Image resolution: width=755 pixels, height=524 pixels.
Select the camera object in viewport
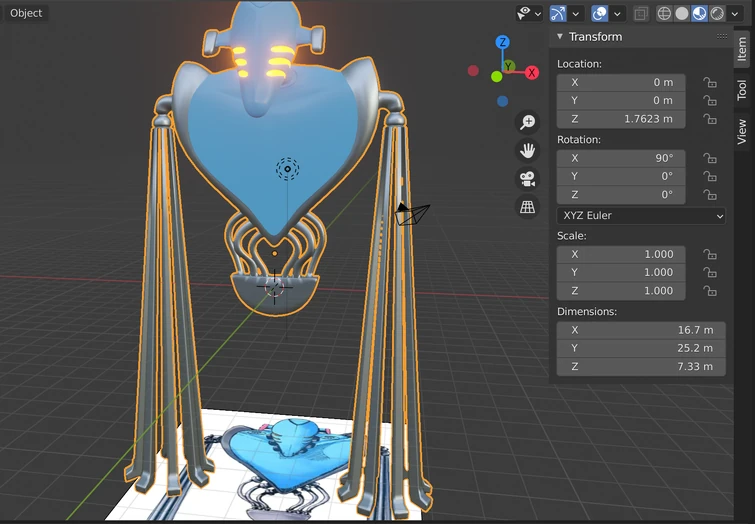click(x=412, y=213)
